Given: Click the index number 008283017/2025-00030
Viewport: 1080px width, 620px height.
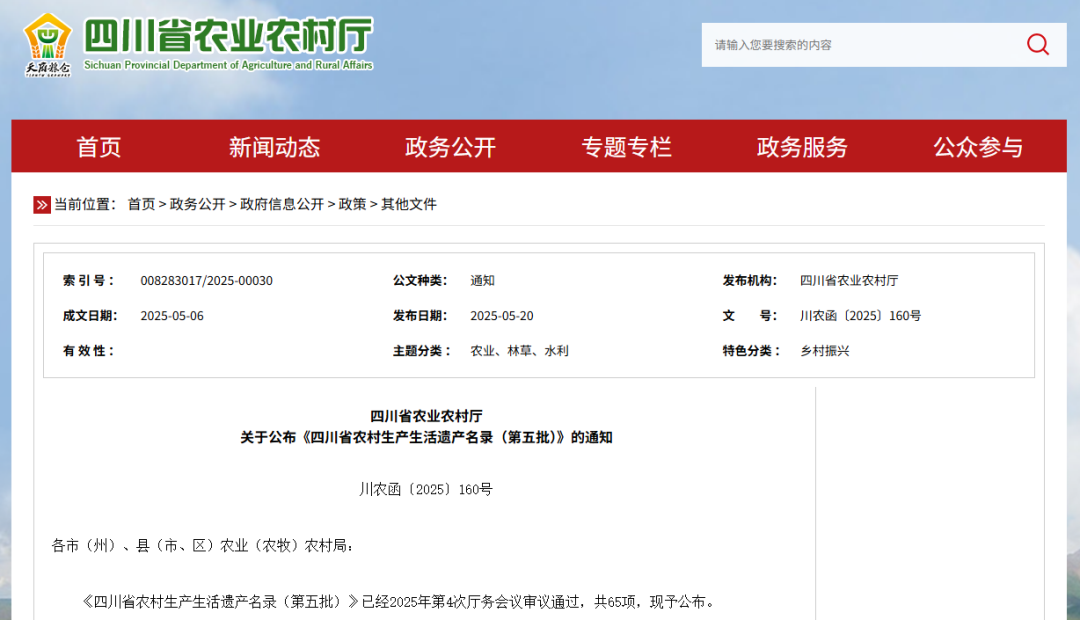Looking at the screenshot, I should (x=206, y=281).
